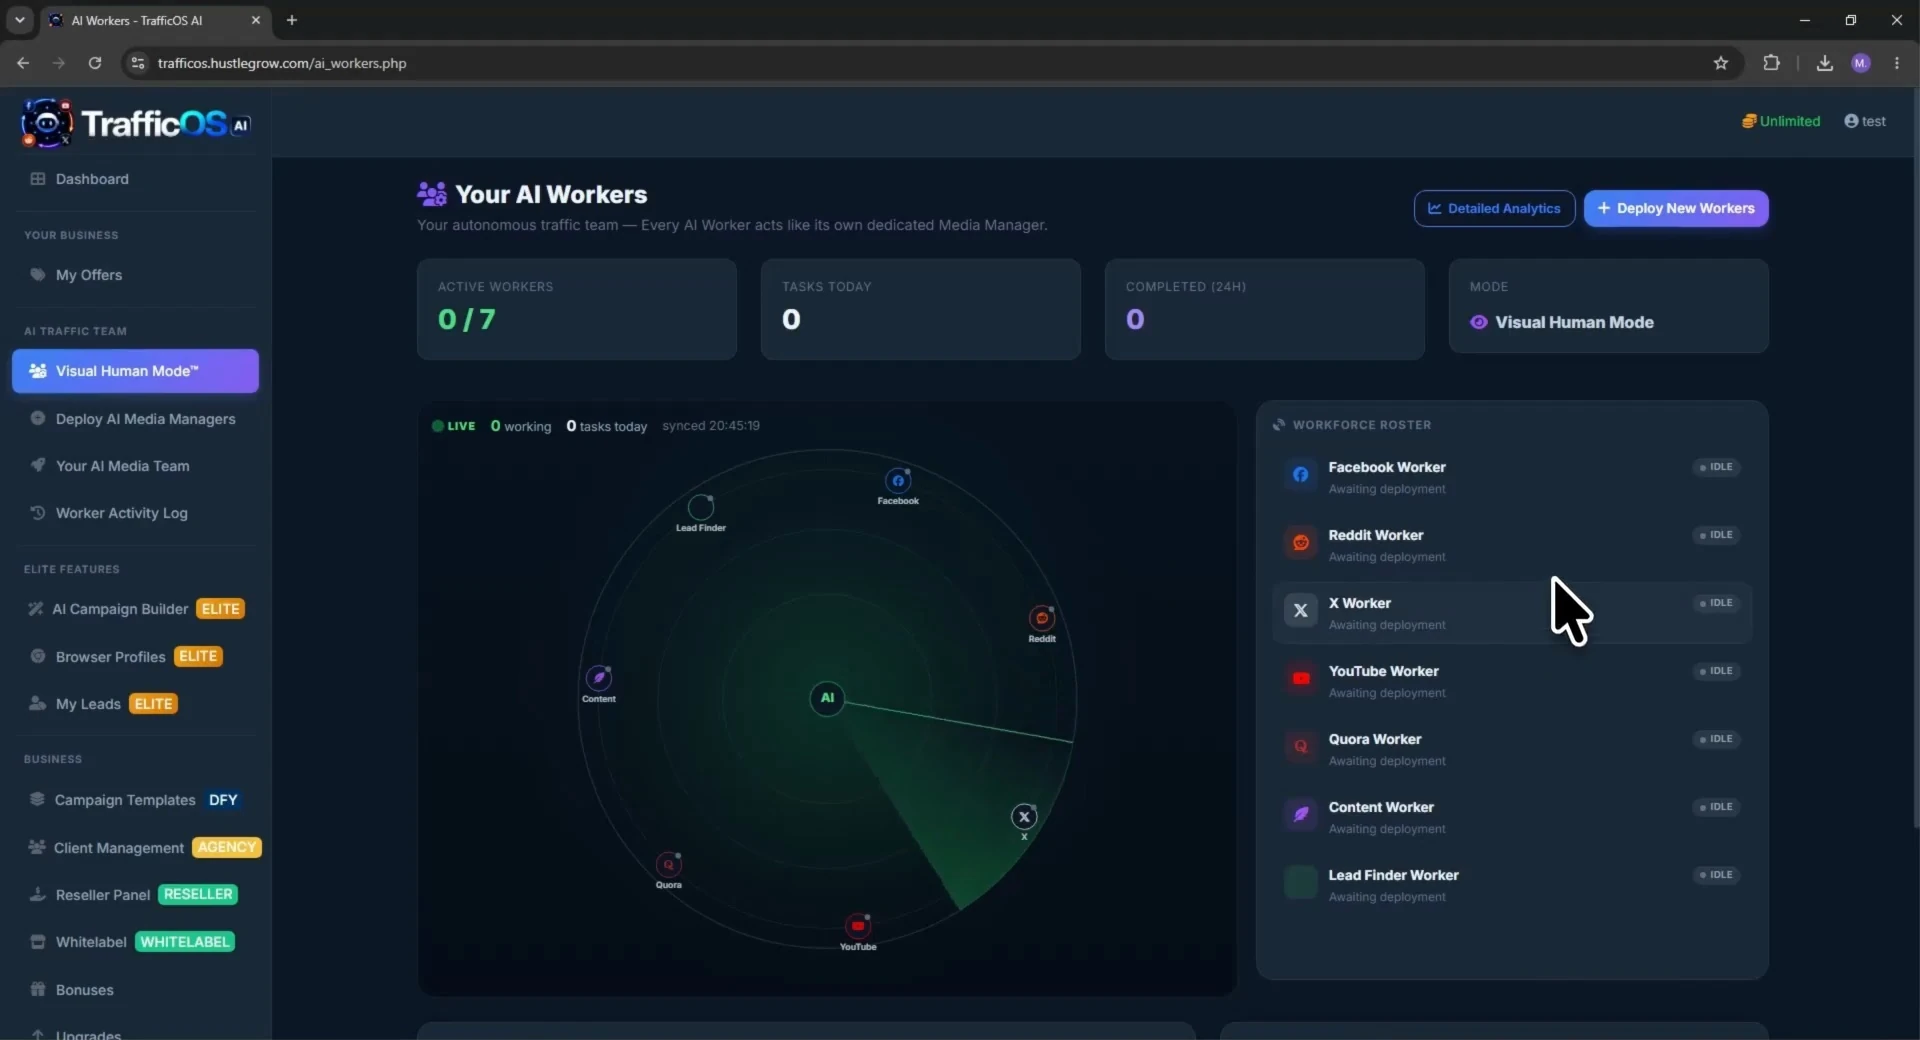Click the Quora Worker roster icon
Viewport: 1920px width, 1040px height.
coord(1301,747)
